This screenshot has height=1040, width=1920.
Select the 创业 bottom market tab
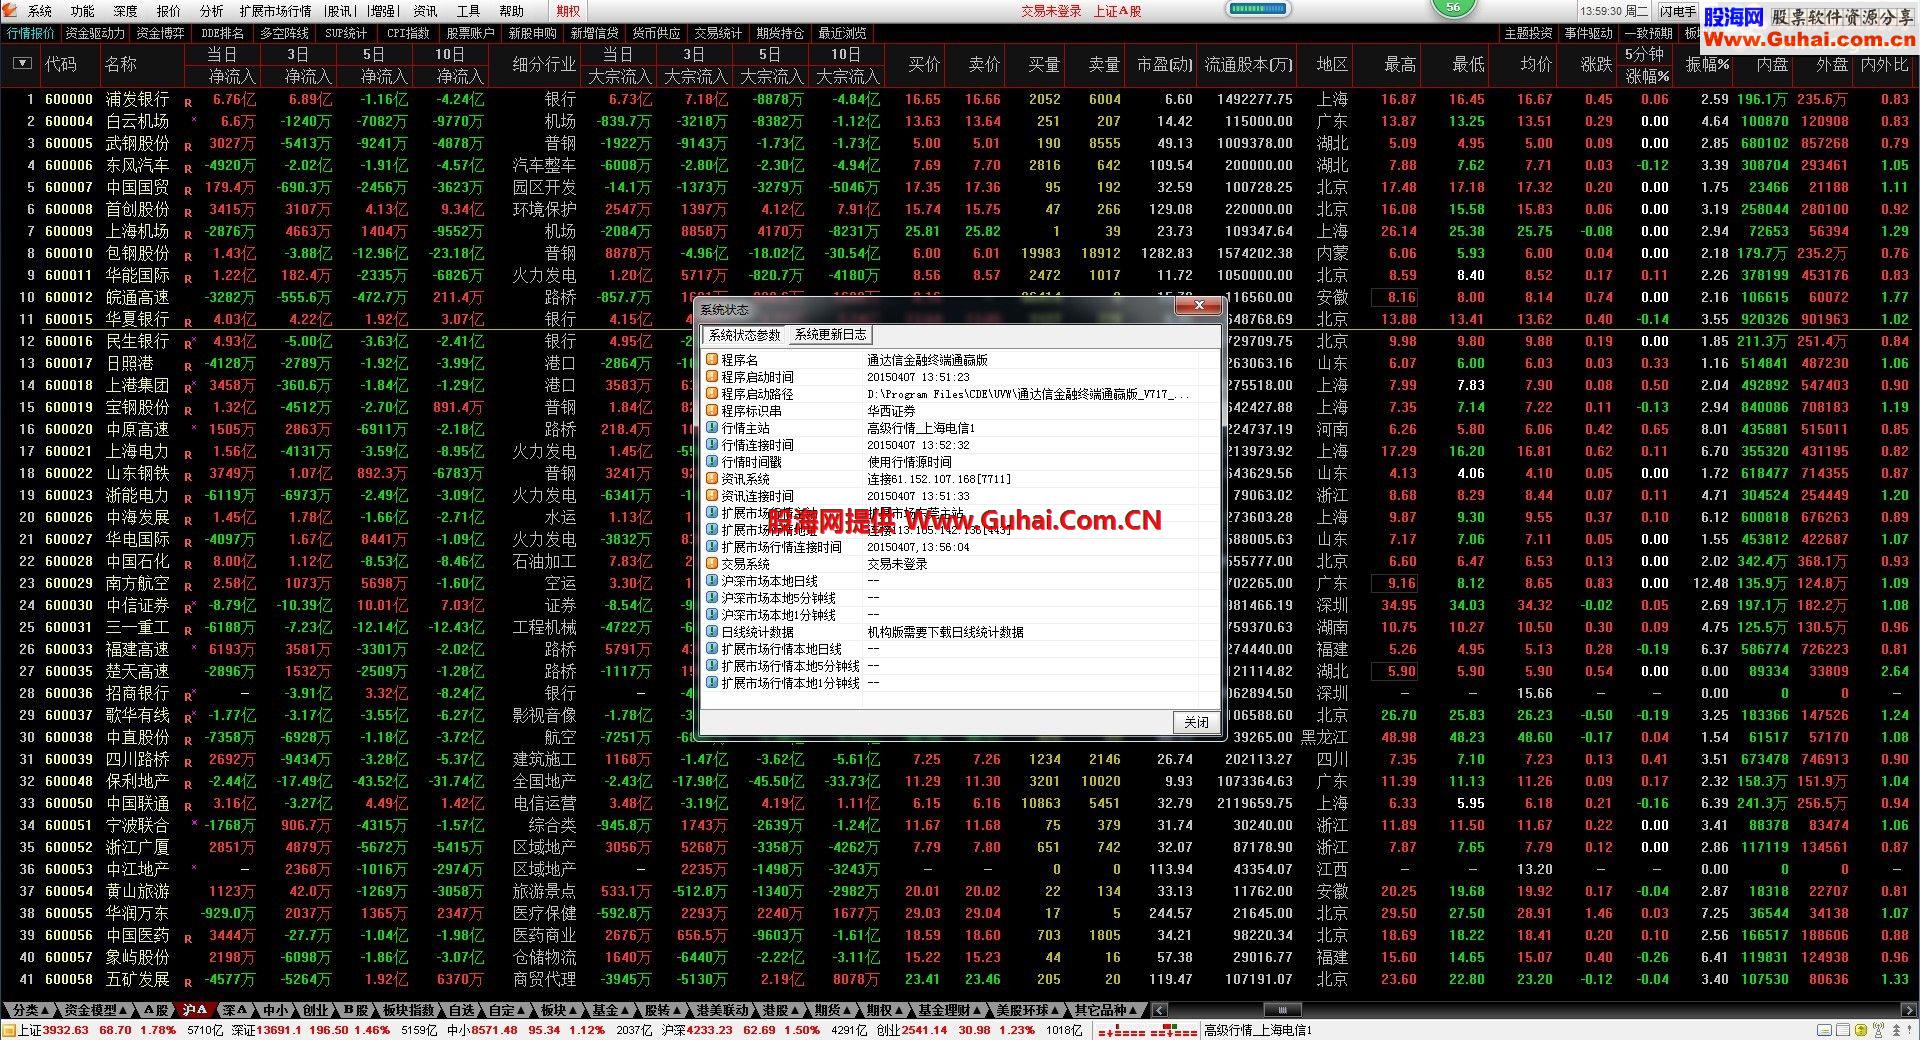pos(315,1010)
